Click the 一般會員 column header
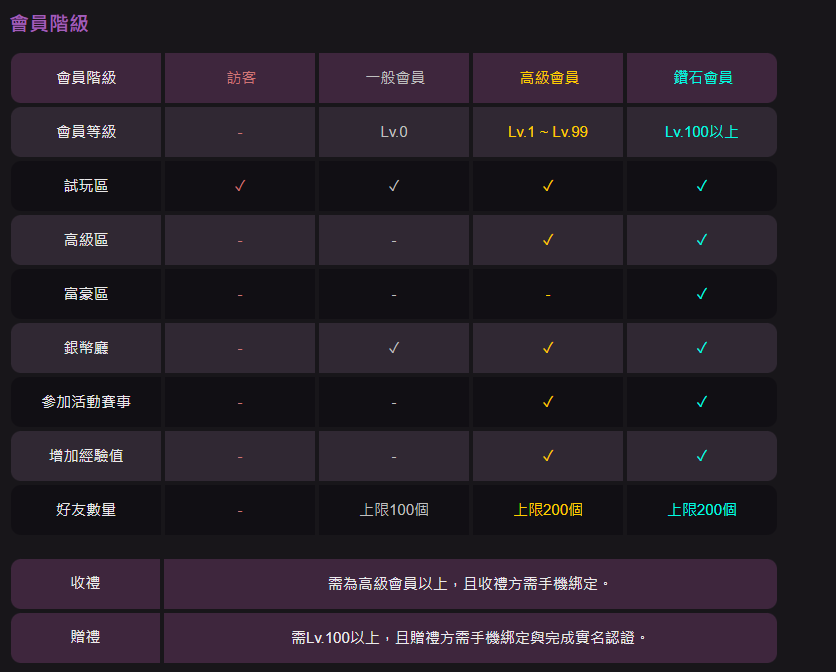This screenshot has width=836, height=672. coord(394,78)
